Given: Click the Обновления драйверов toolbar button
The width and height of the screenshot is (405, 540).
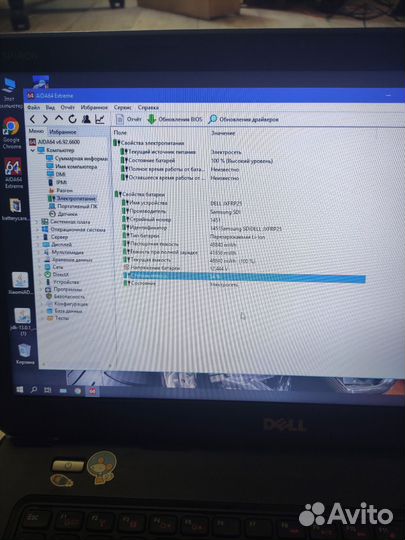Looking at the screenshot, I should [244, 120].
